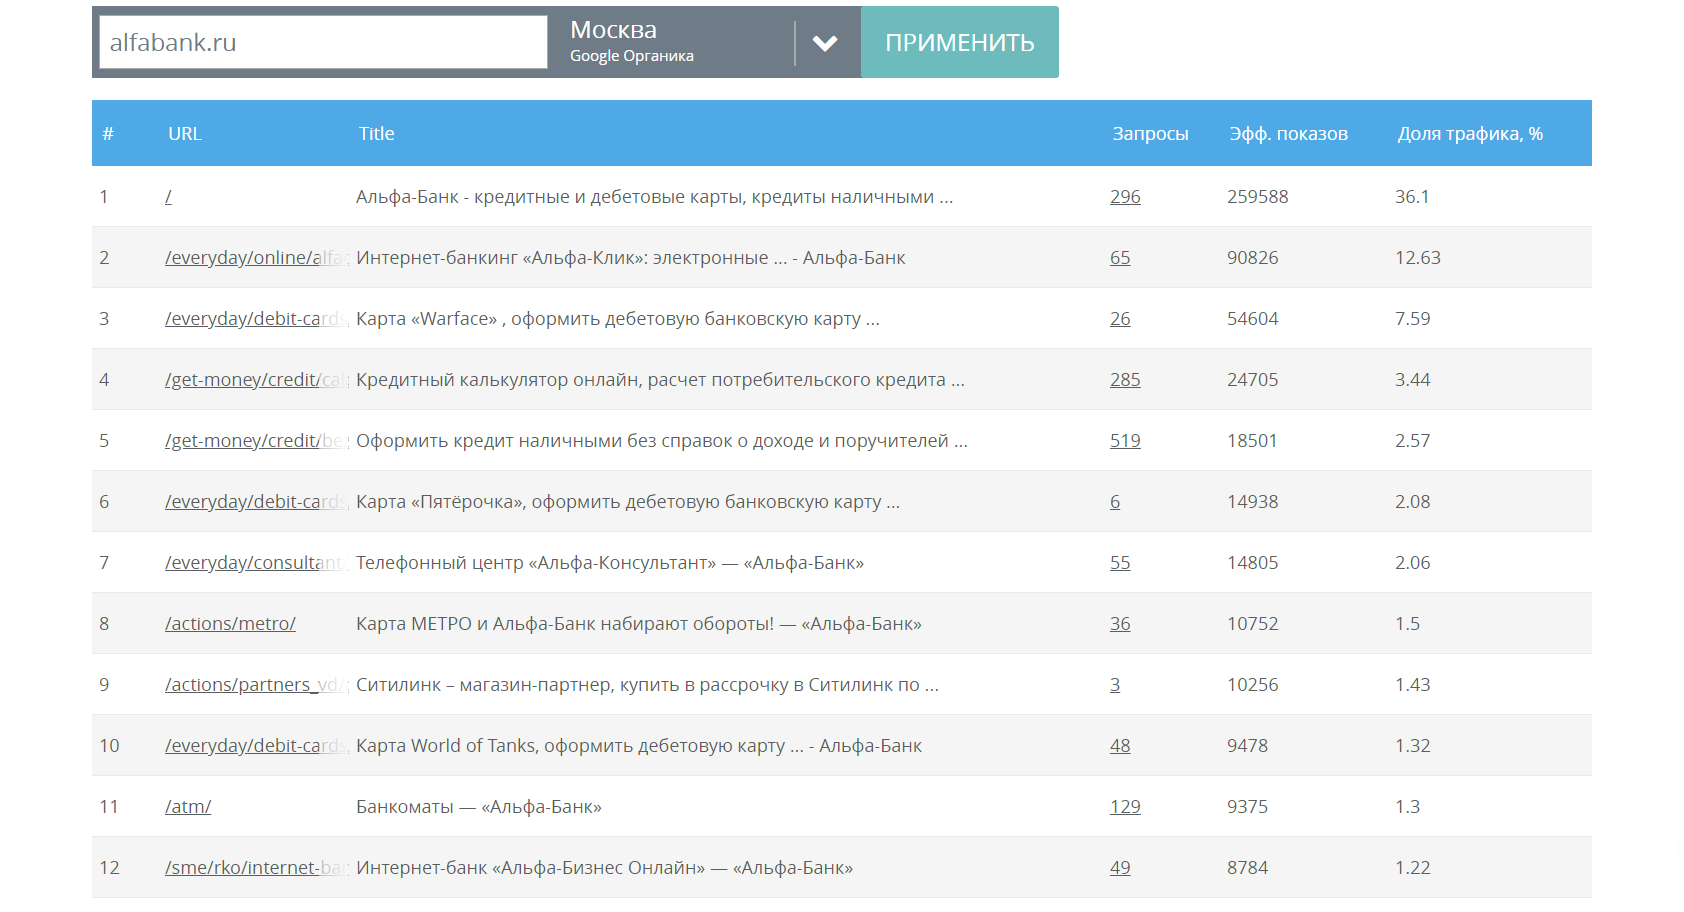
Task: Sort by Доля трафика, % column header
Action: [1470, 134]
